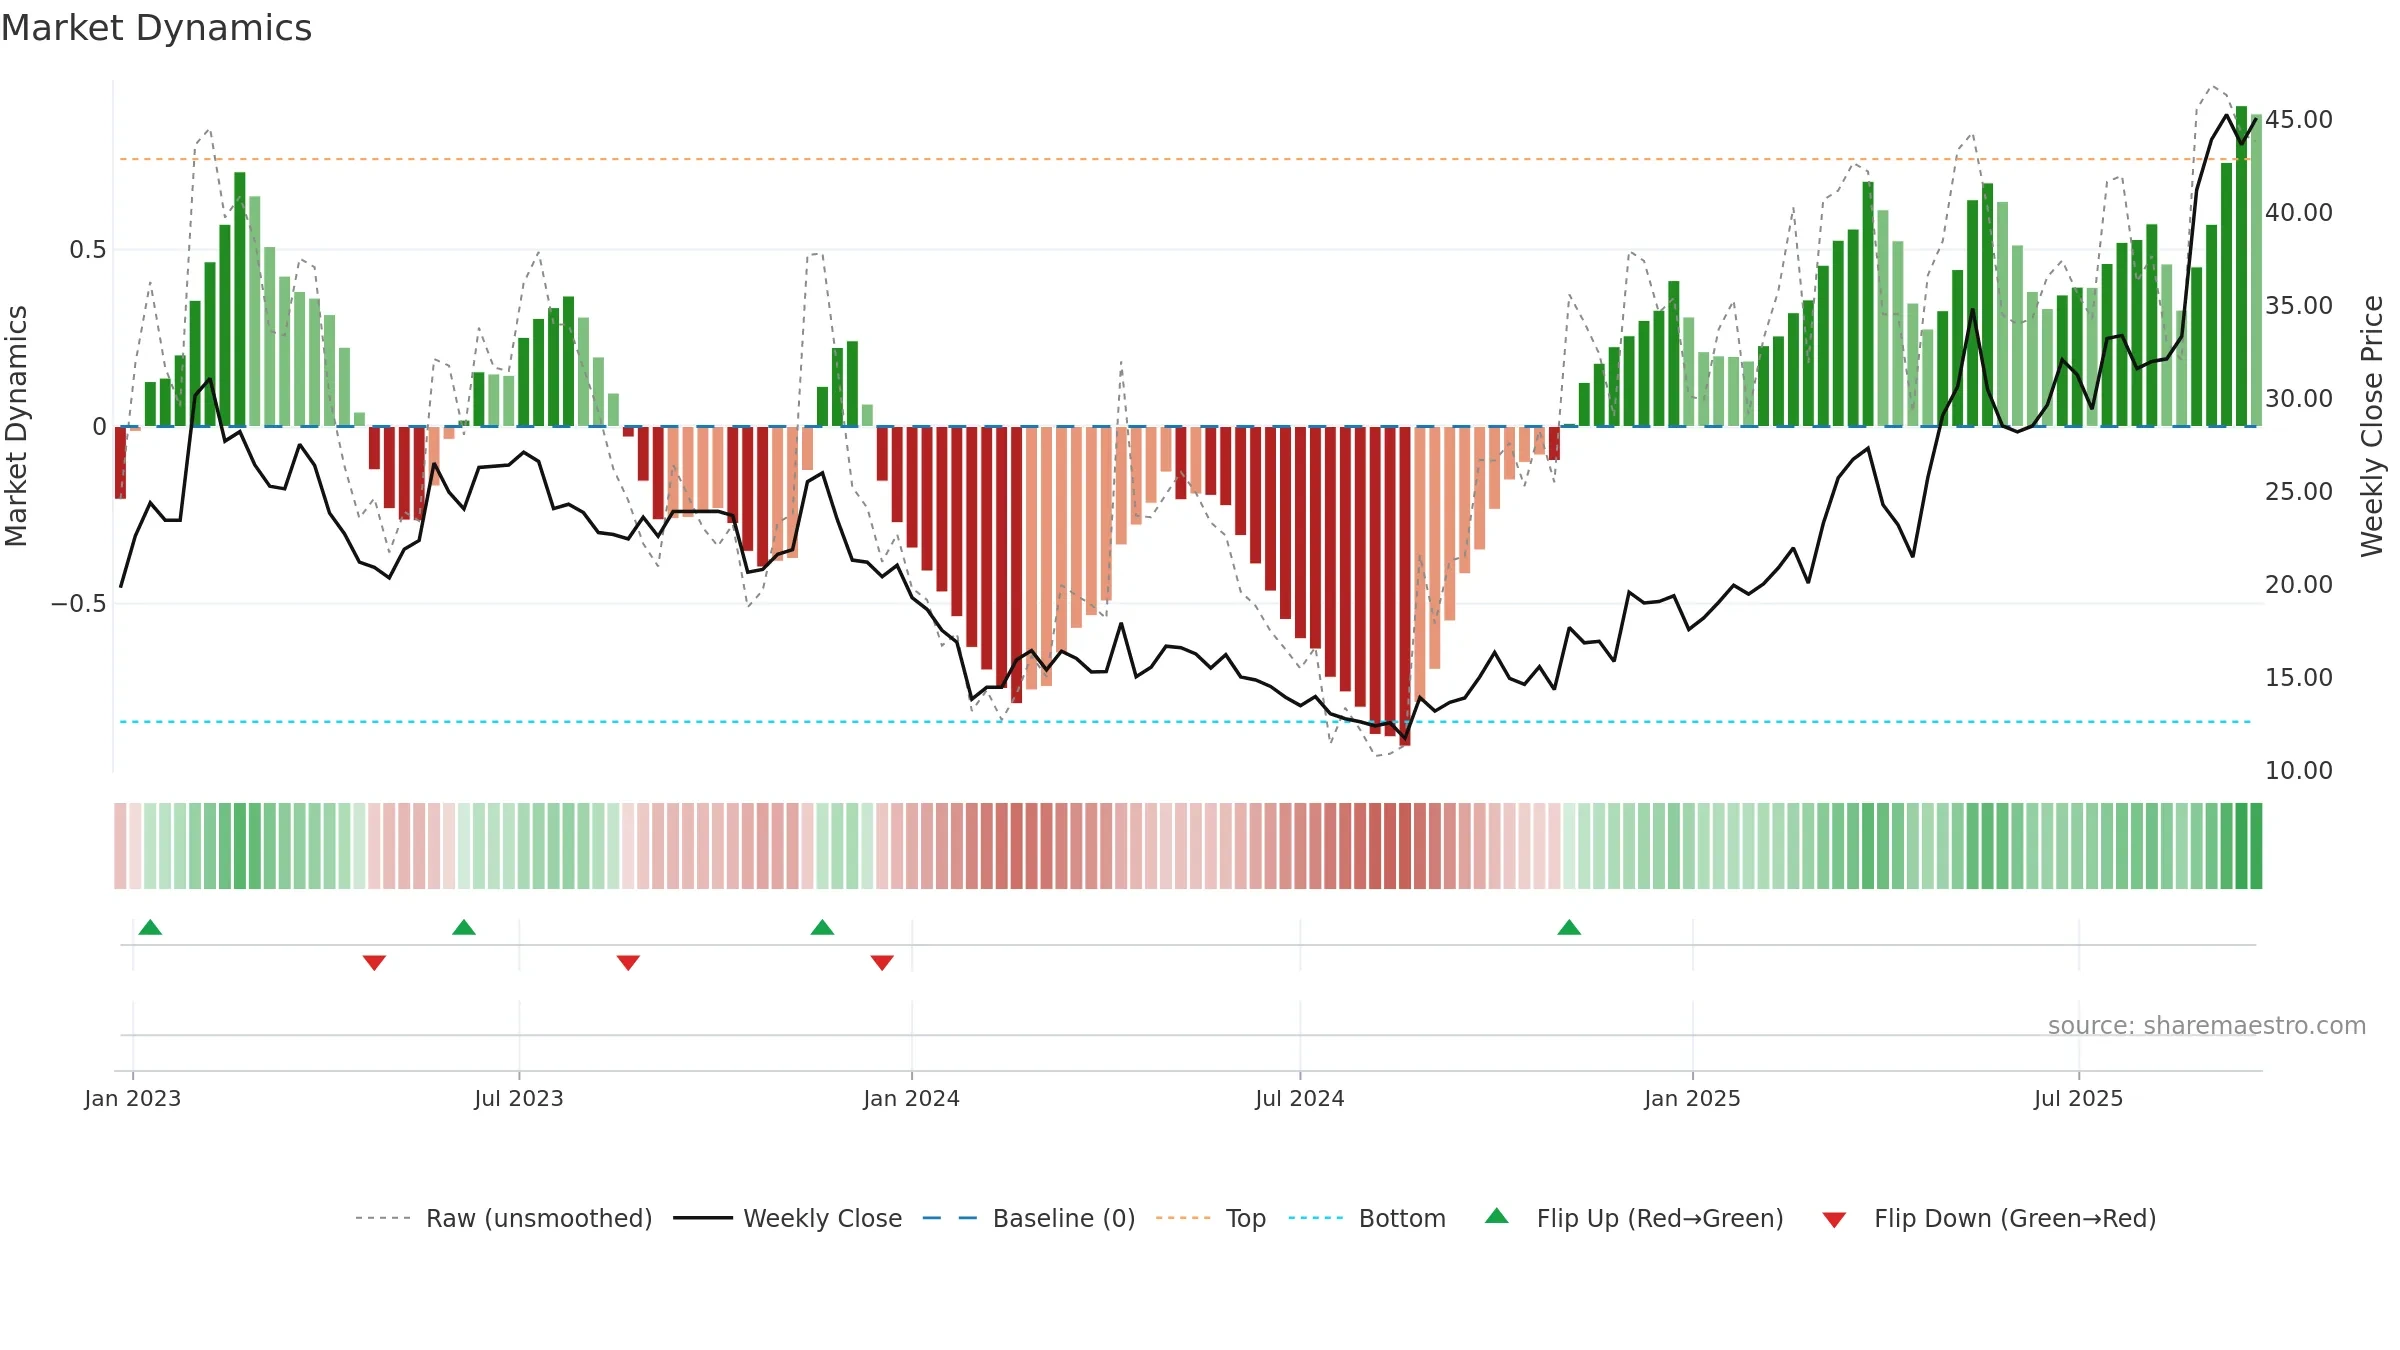This screenshot has width=2400, height=1350.
Task: Click the 0.5 left axis tick
Action: pos(88,250)
